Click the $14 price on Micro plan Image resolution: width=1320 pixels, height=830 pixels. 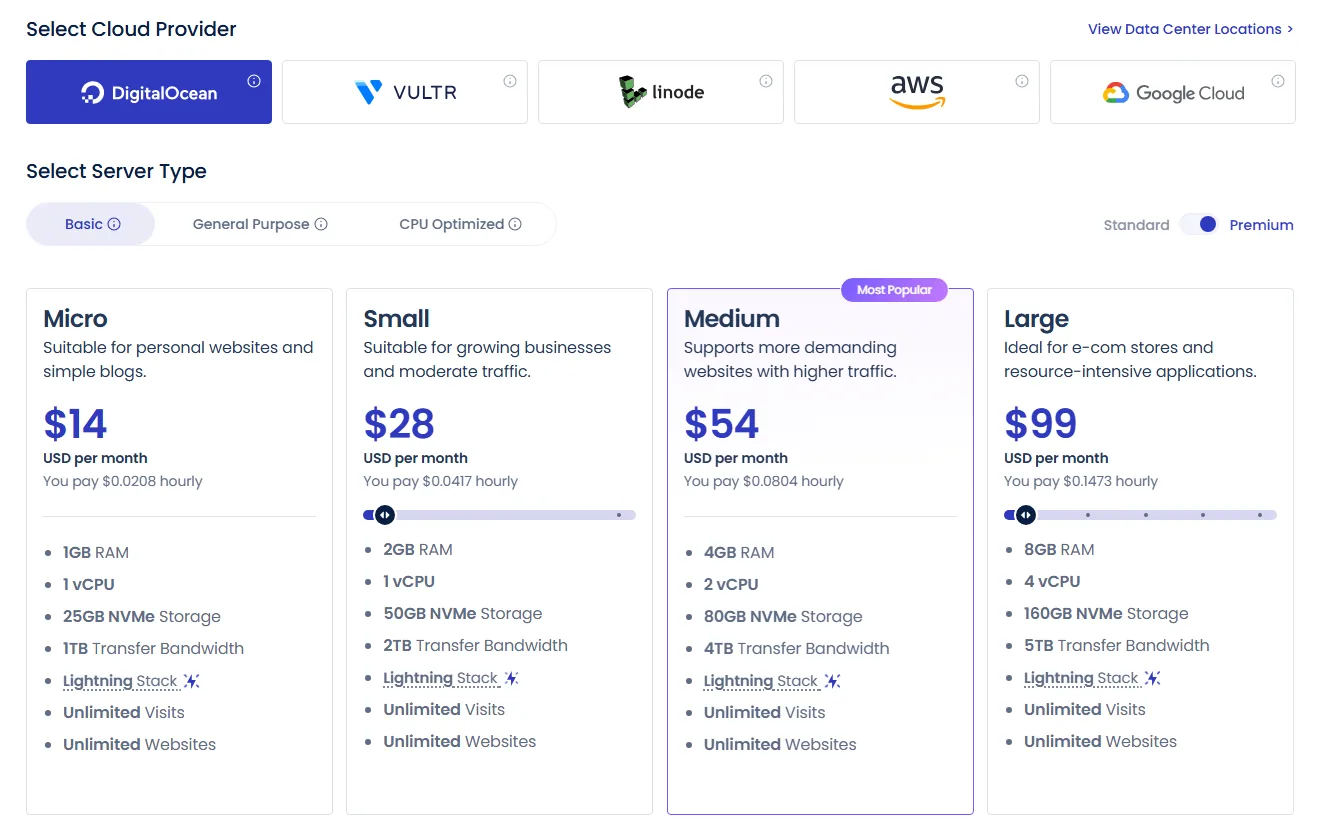[x=75, y=424]
